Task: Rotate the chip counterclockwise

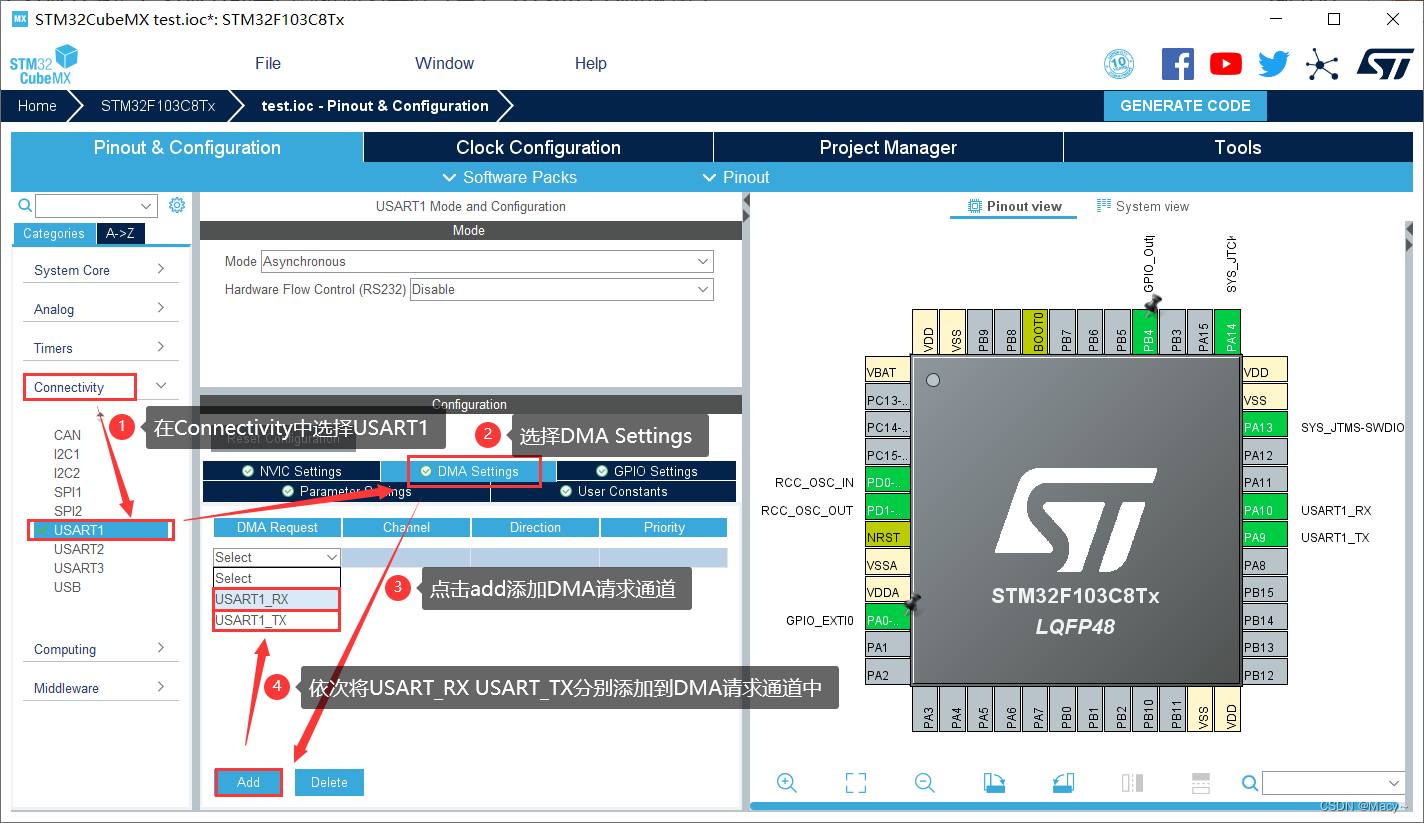Action: pos(1063,783)
